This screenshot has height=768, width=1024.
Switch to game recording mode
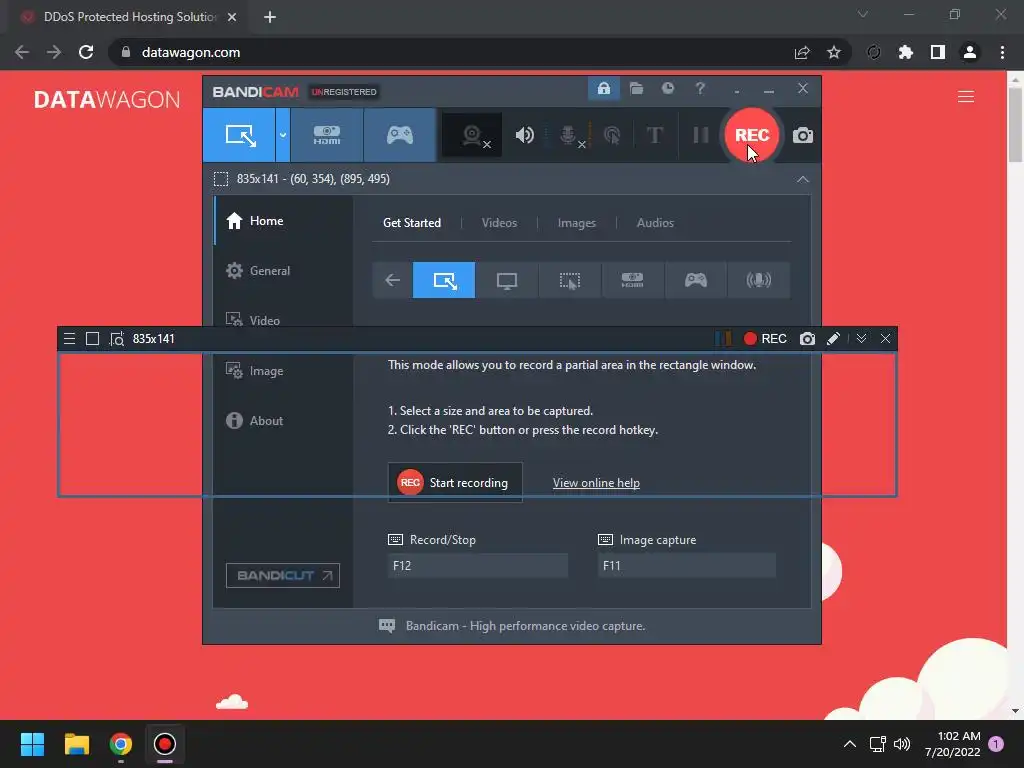tap(400, 135)
